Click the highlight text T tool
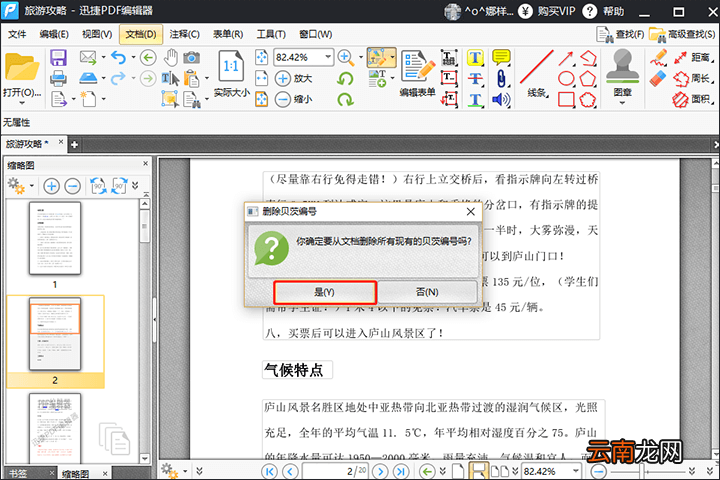 pyautogui.click(x=475, y=58)
